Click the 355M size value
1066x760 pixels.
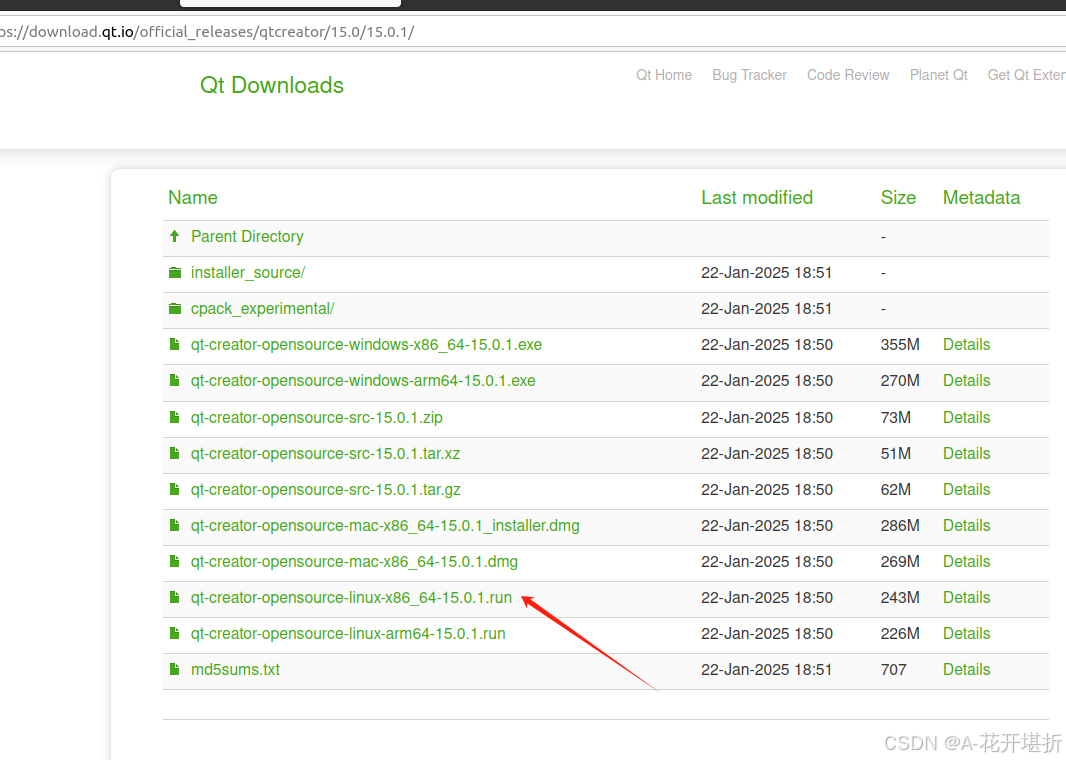point(899,345)
